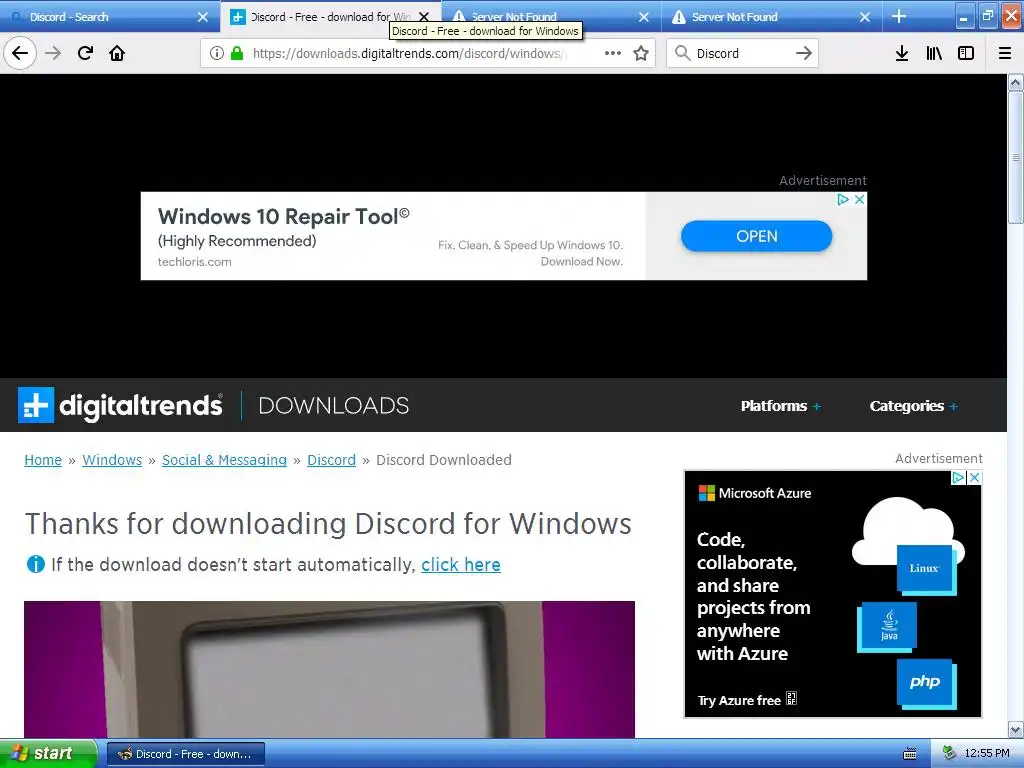This screenshot has height=768, width=1024.
Task: Open the browser home page
Action: (x=117, y=53)
